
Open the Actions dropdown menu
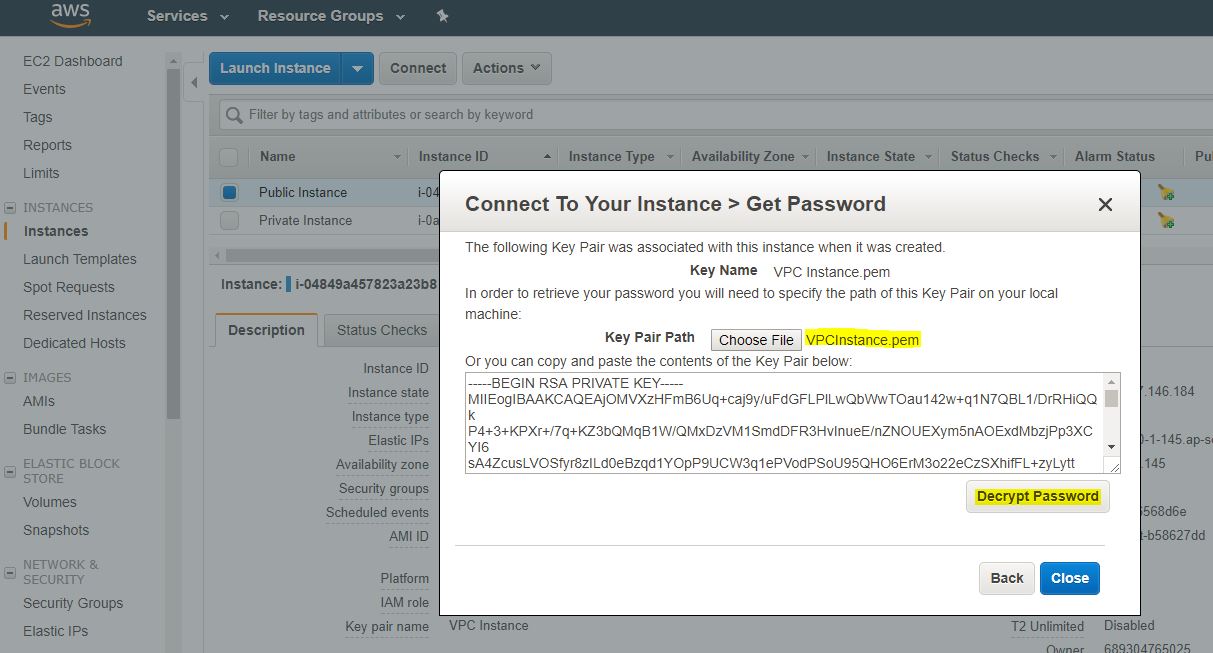506,68
